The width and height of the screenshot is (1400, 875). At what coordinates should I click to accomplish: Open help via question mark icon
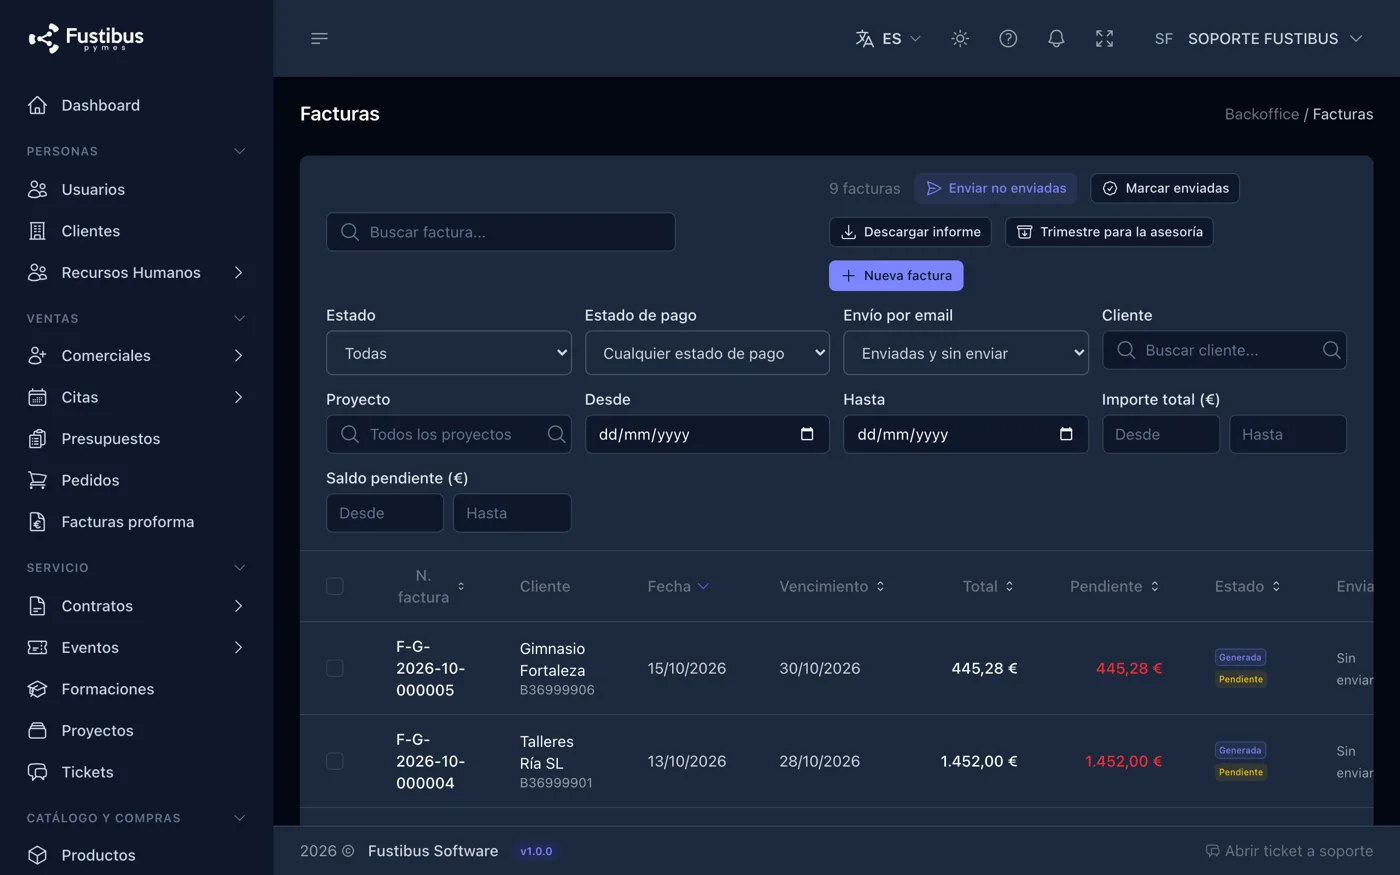tap(1008, 38)
